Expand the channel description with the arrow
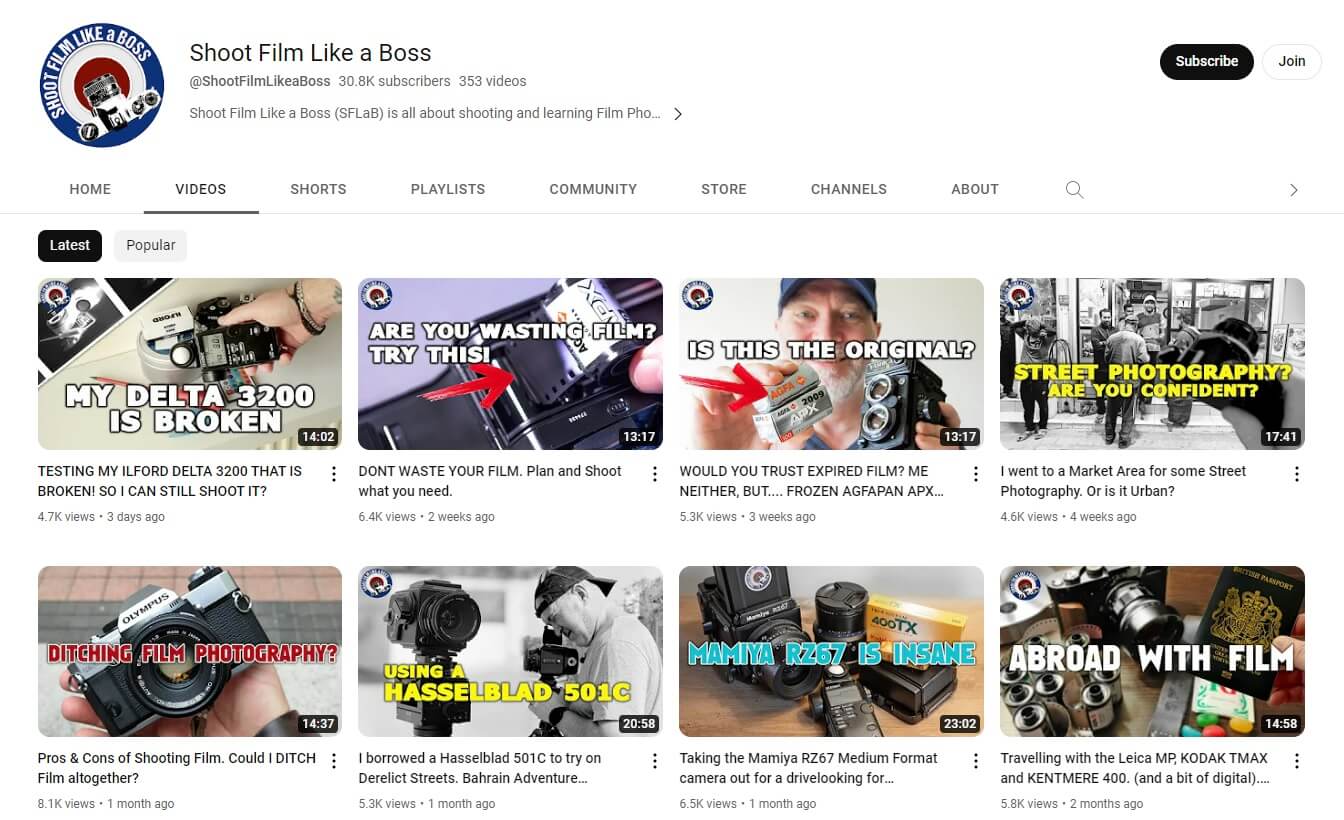The width and height of the screenshot is (1344, 820). 678,114
